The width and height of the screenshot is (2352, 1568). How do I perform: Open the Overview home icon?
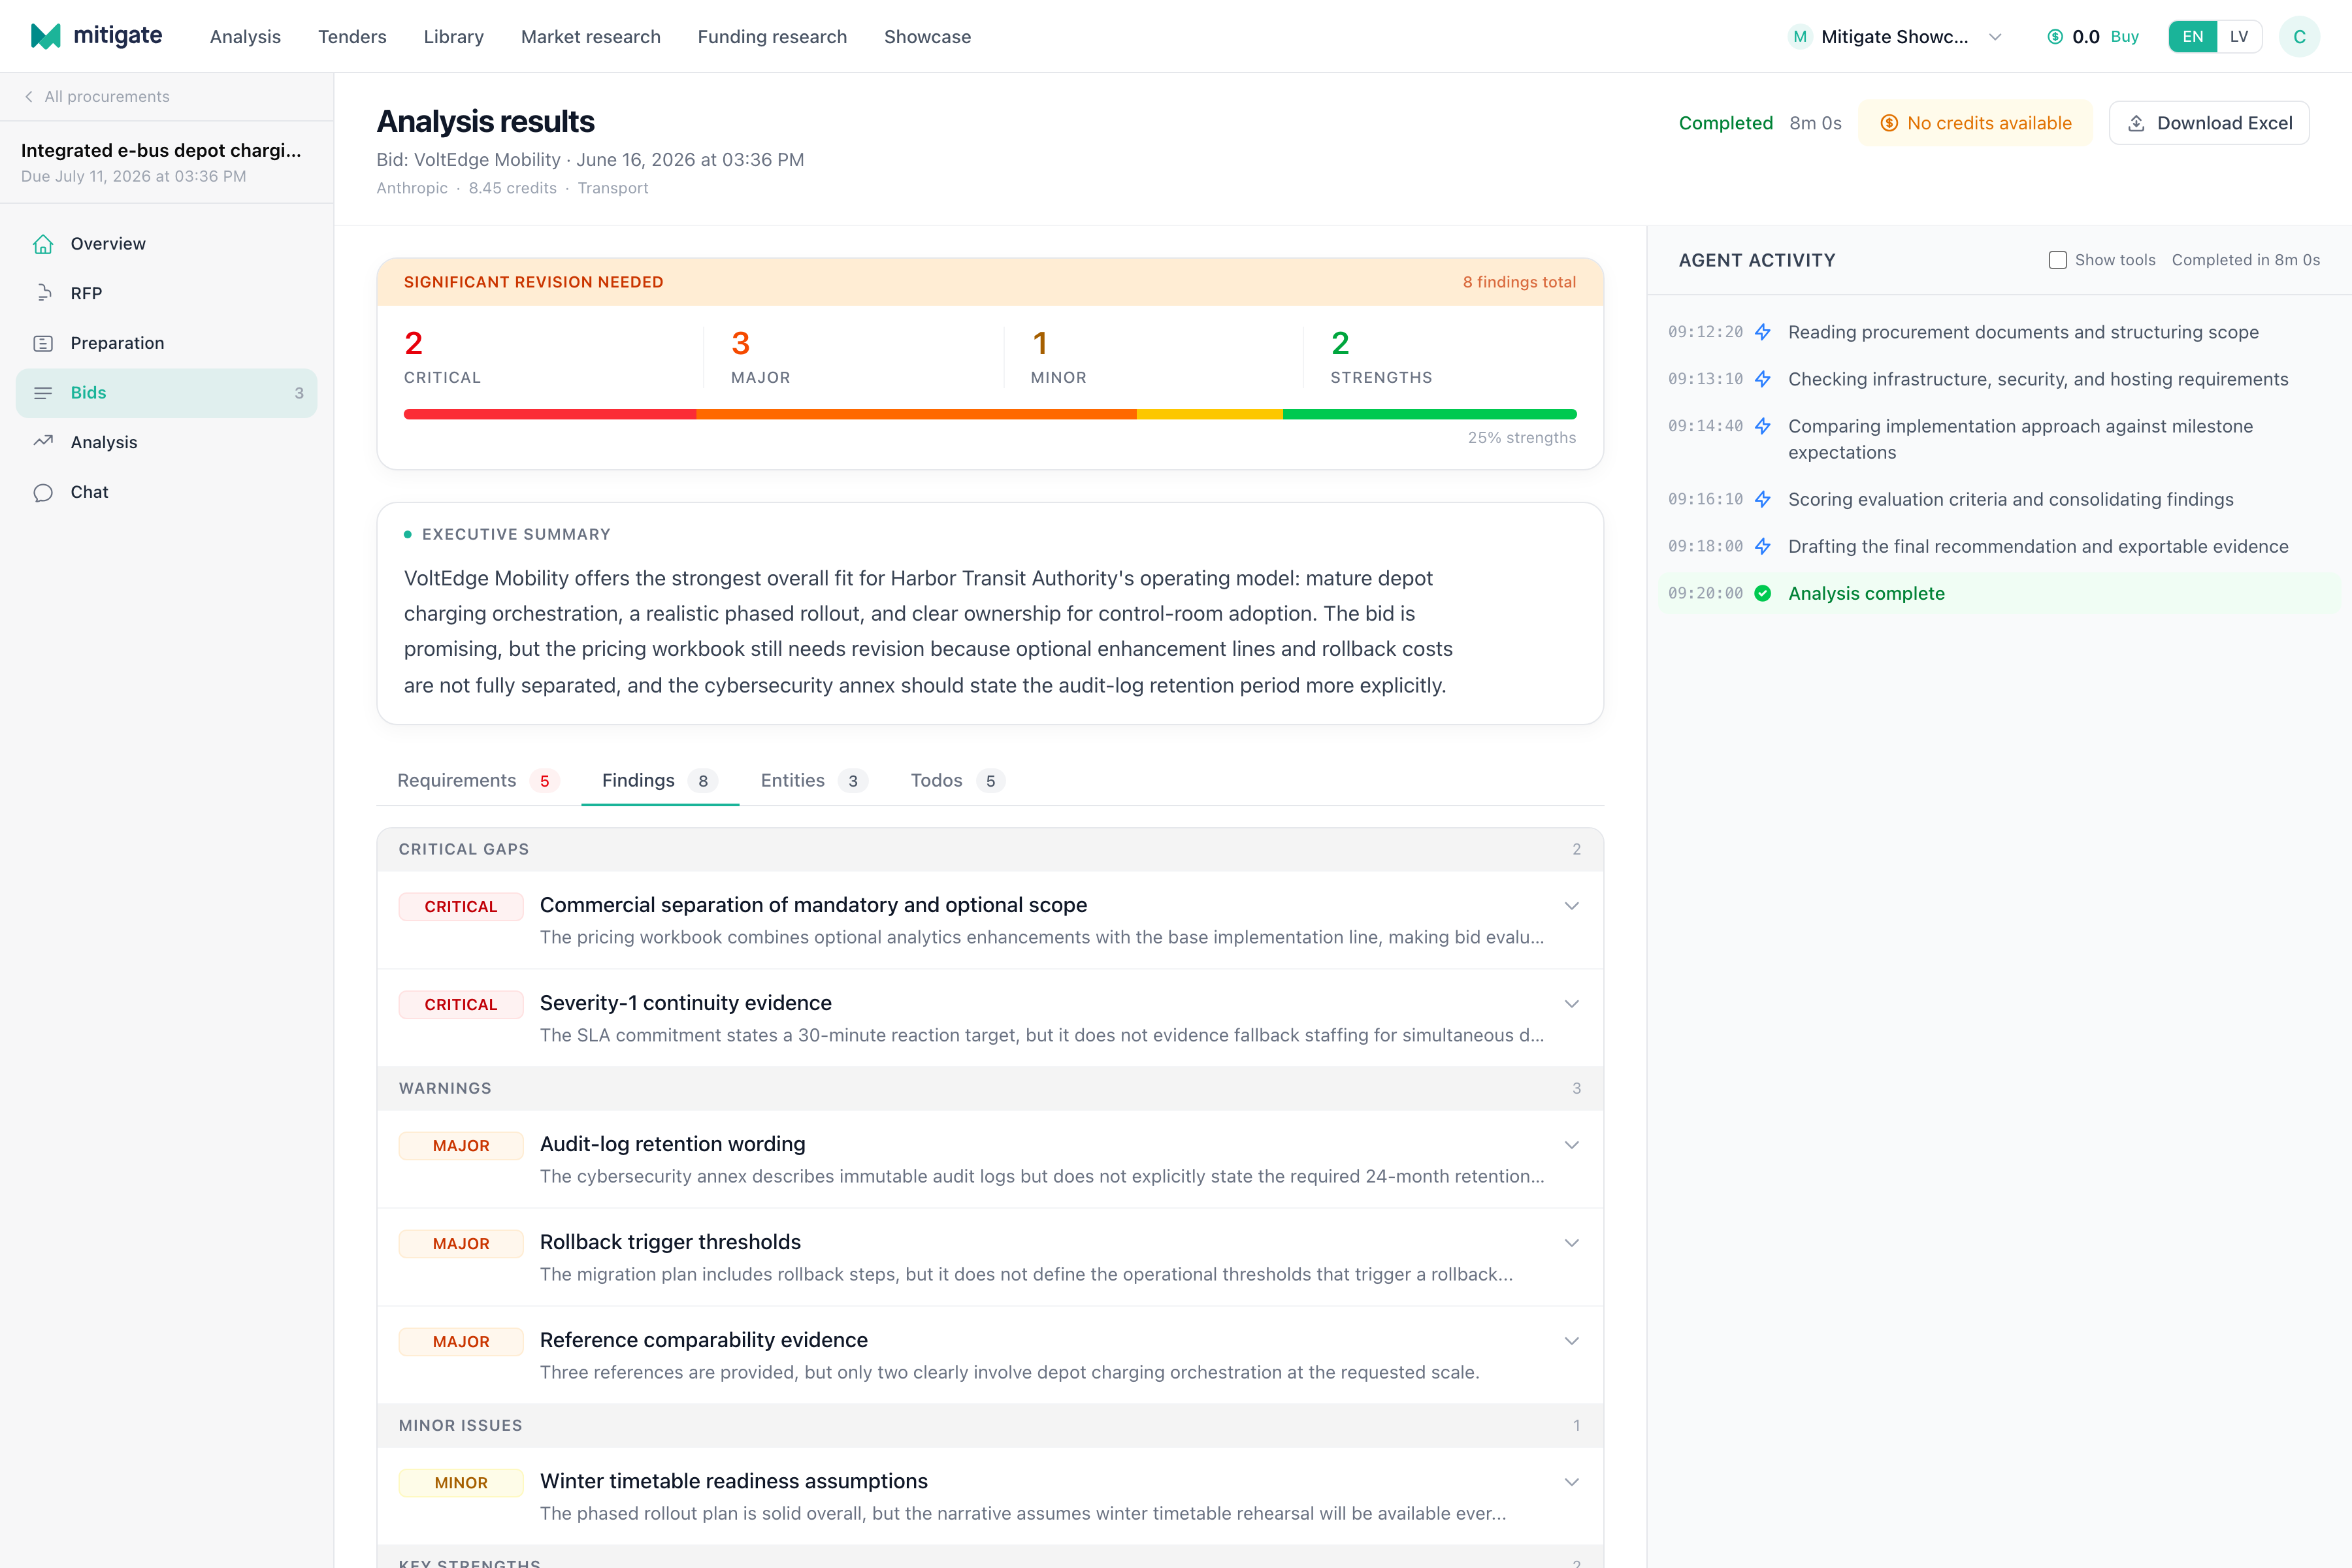point(43,244)
